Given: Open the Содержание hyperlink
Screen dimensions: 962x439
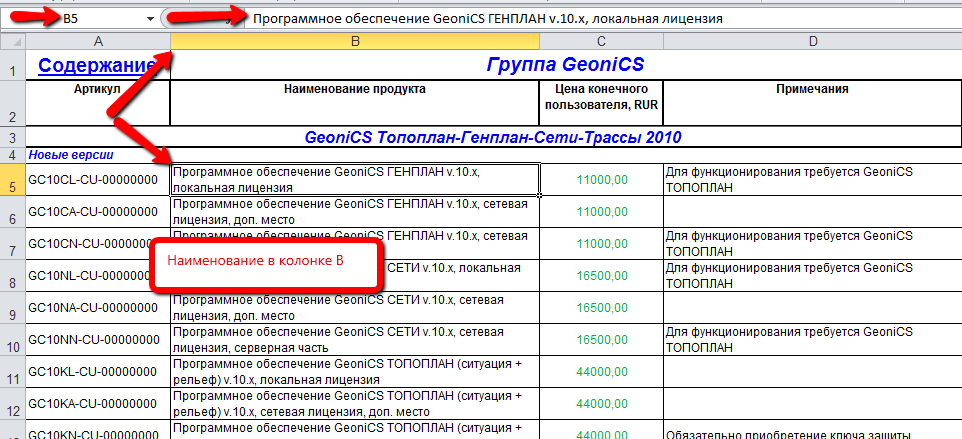Looking at the screenshot, I should click(x=96, y=65).
